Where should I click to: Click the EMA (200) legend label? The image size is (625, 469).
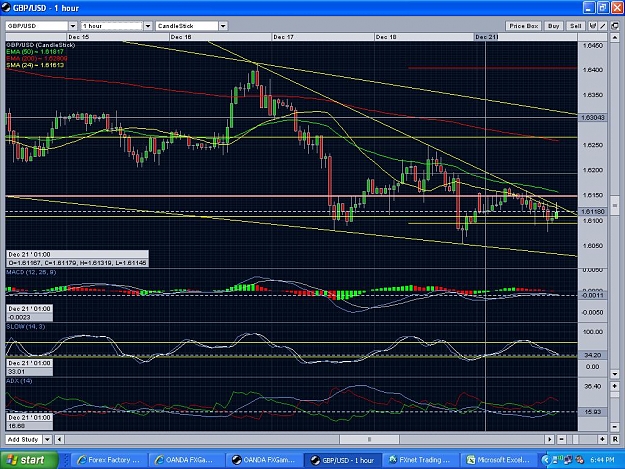tap(37, 59)
